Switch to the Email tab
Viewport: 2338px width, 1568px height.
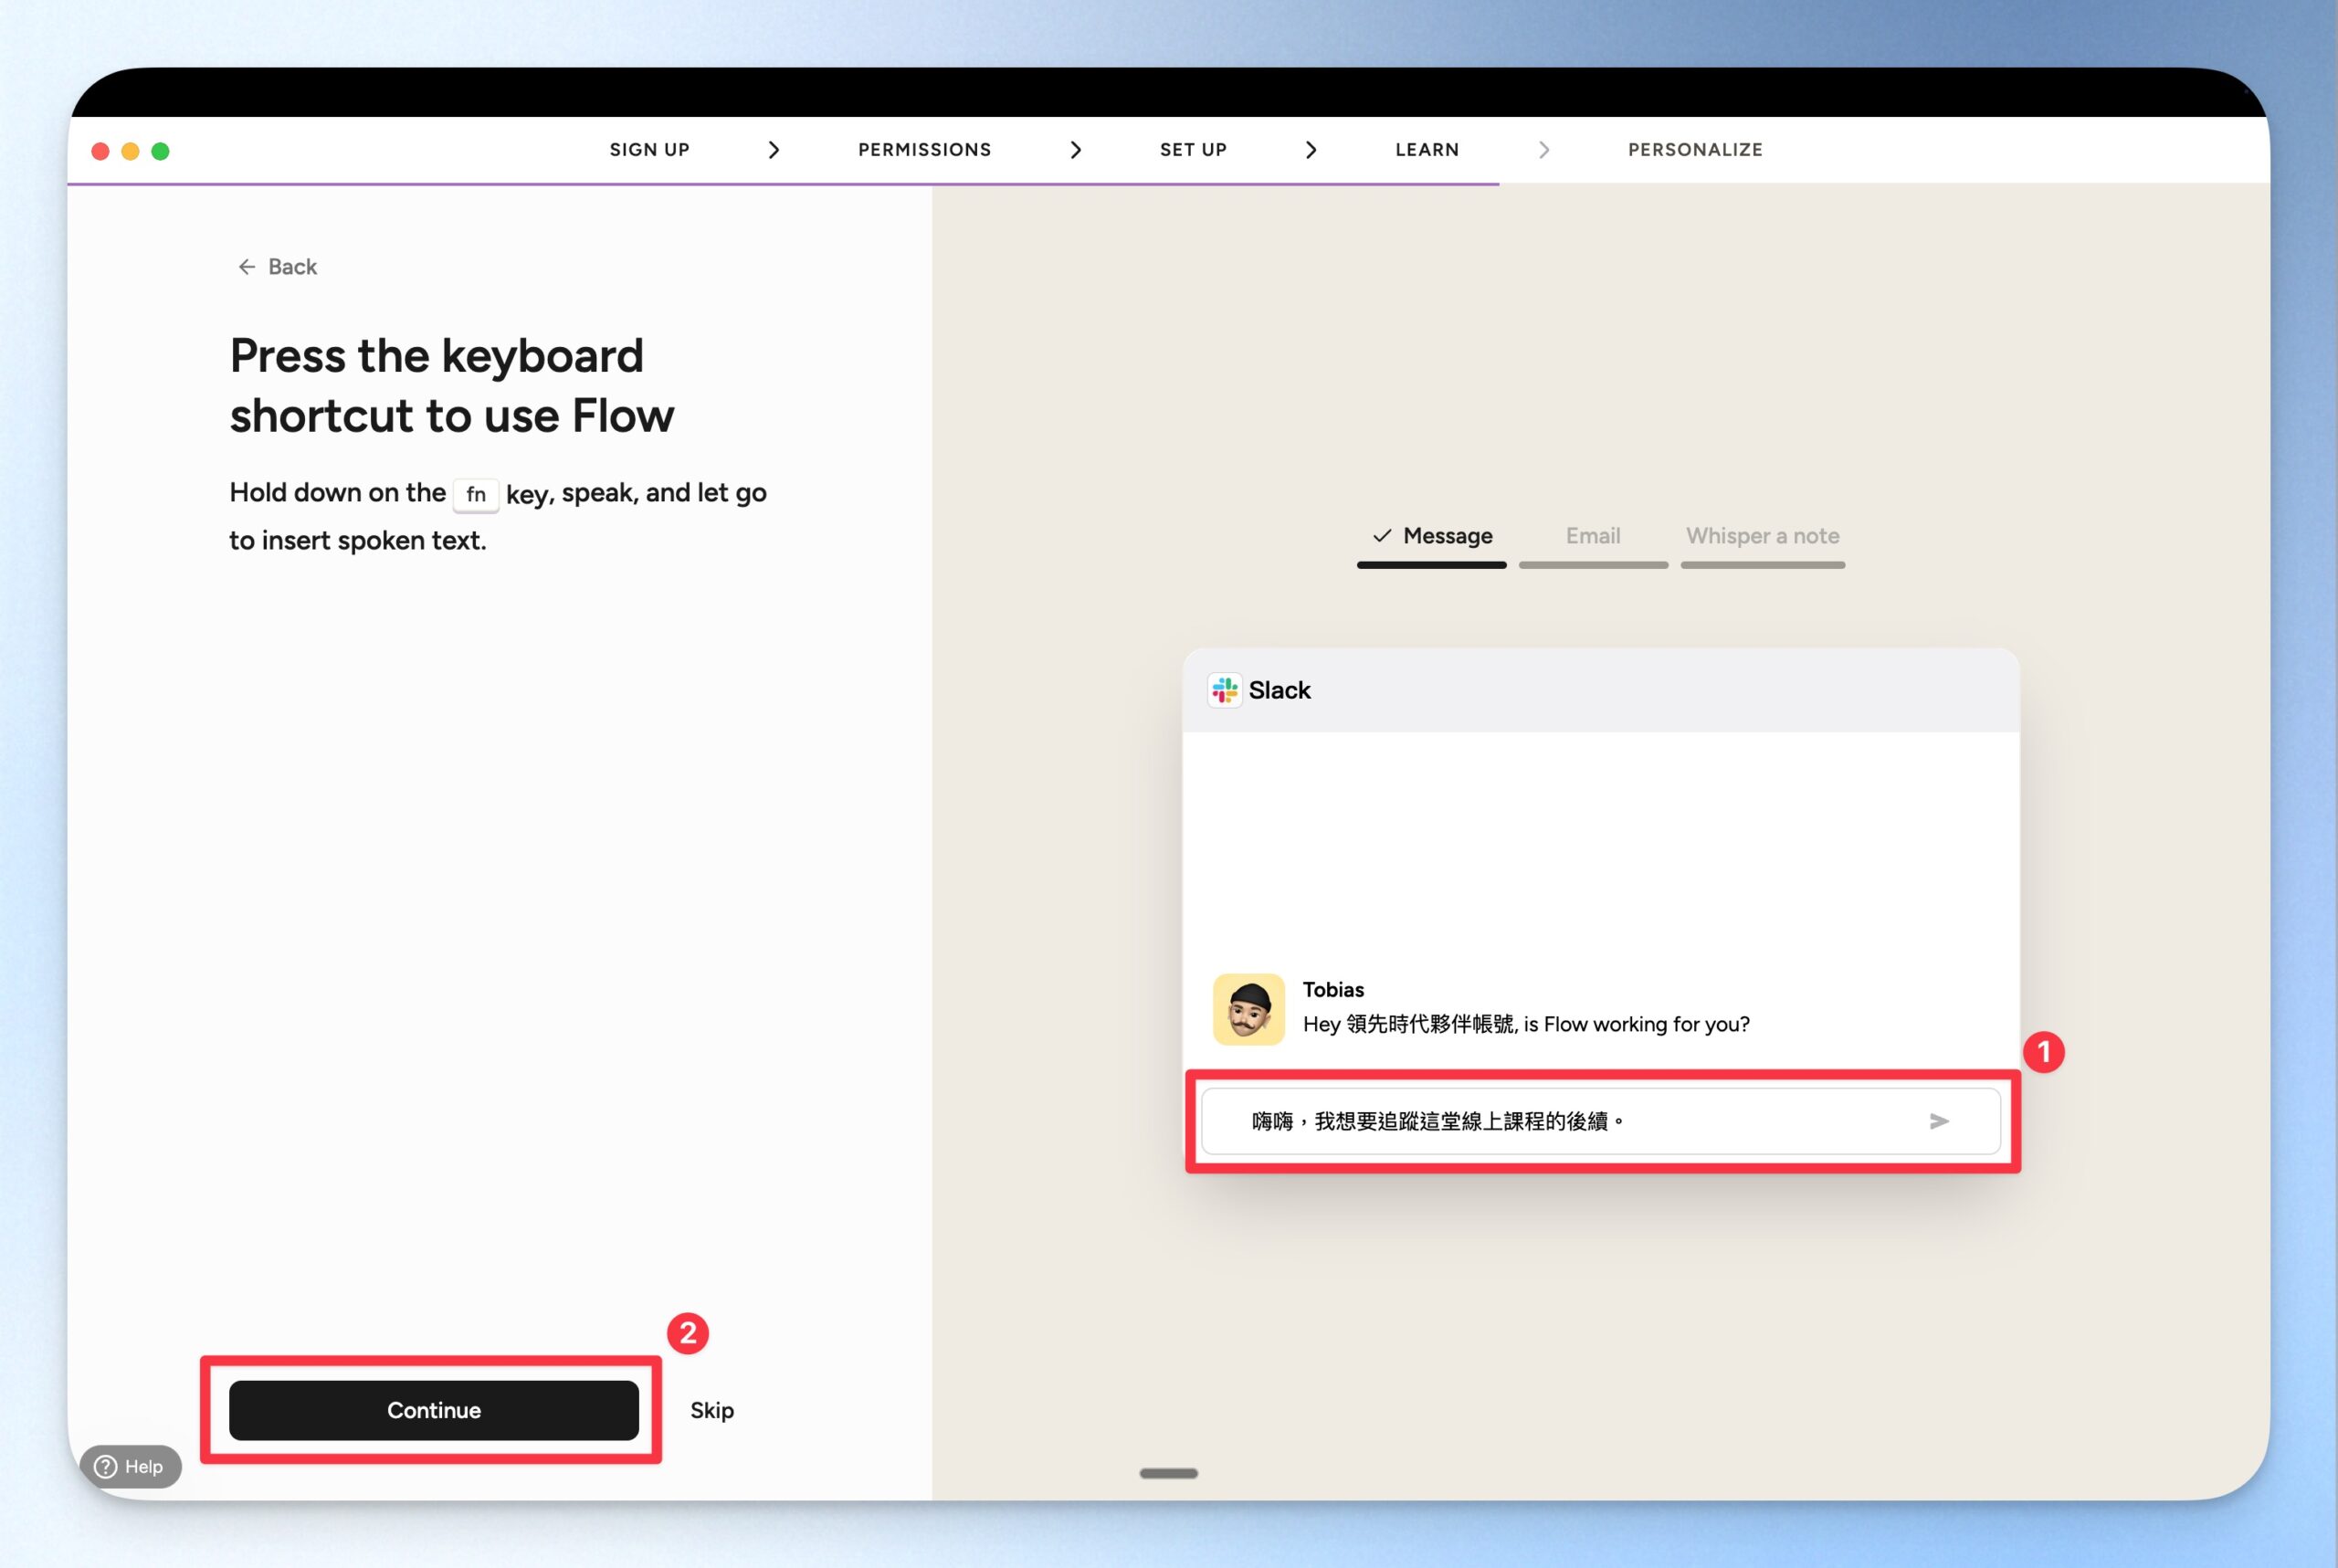click(x=1592, y=536)
